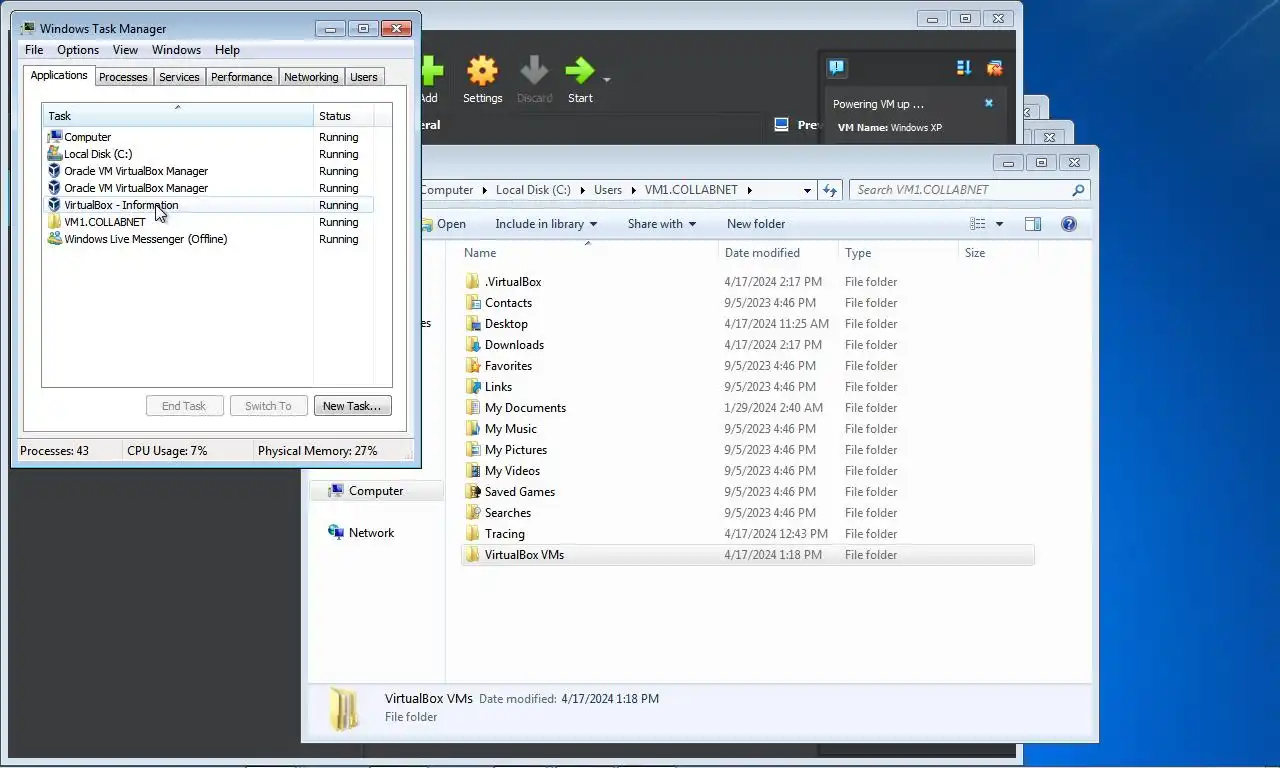This screenshot has width=1280, height=768.
Task: Select the Desktop folder icon
Action: (473, 324)
